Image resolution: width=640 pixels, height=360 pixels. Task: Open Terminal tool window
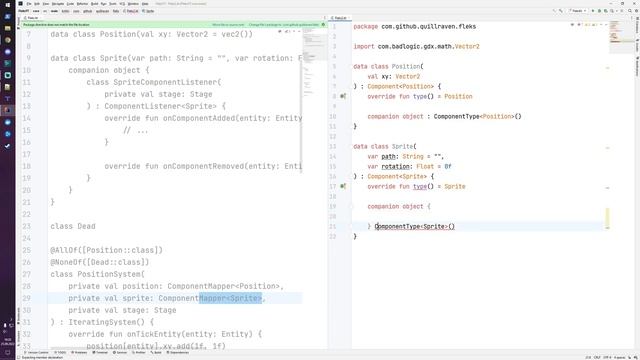coord(100,352)
